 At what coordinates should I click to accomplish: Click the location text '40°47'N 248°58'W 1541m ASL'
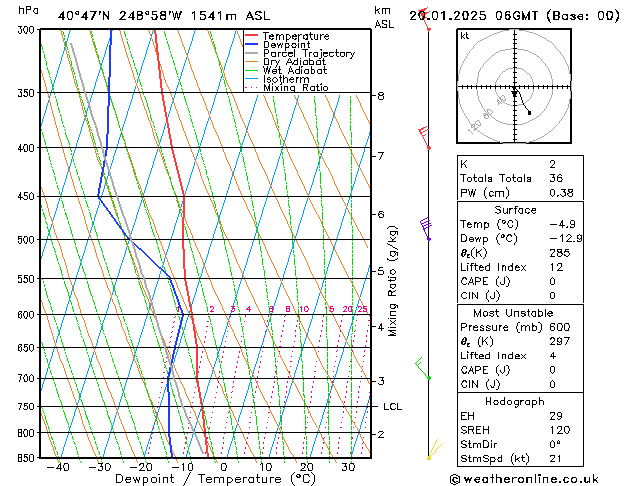tap(164, 16)
